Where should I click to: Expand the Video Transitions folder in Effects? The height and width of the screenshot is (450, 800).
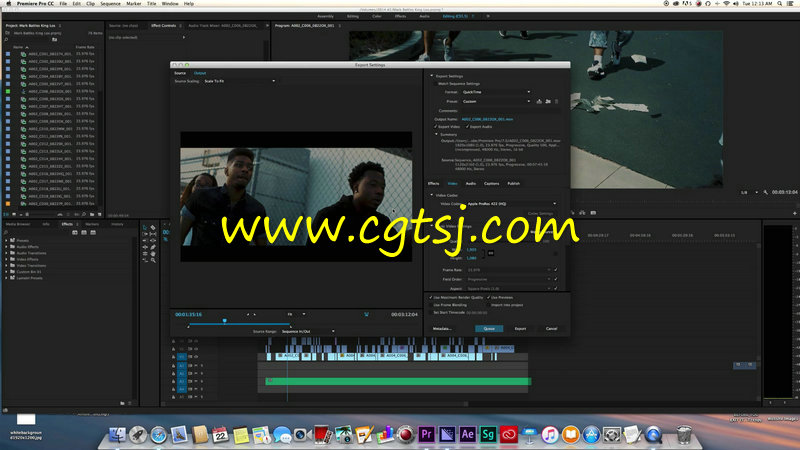pos(7,266)
